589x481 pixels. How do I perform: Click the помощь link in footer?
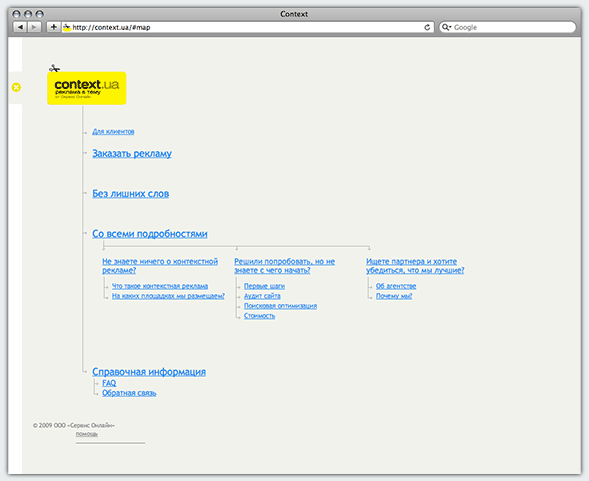click(x=87, y=434)
